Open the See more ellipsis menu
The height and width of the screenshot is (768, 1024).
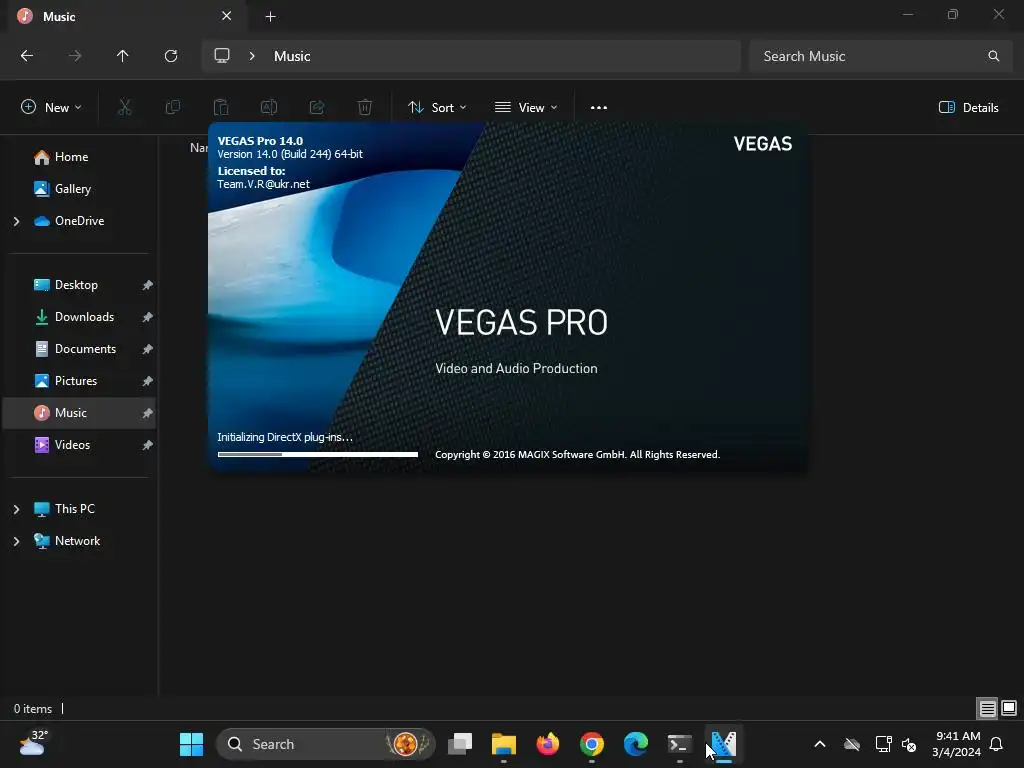point(599,107)
